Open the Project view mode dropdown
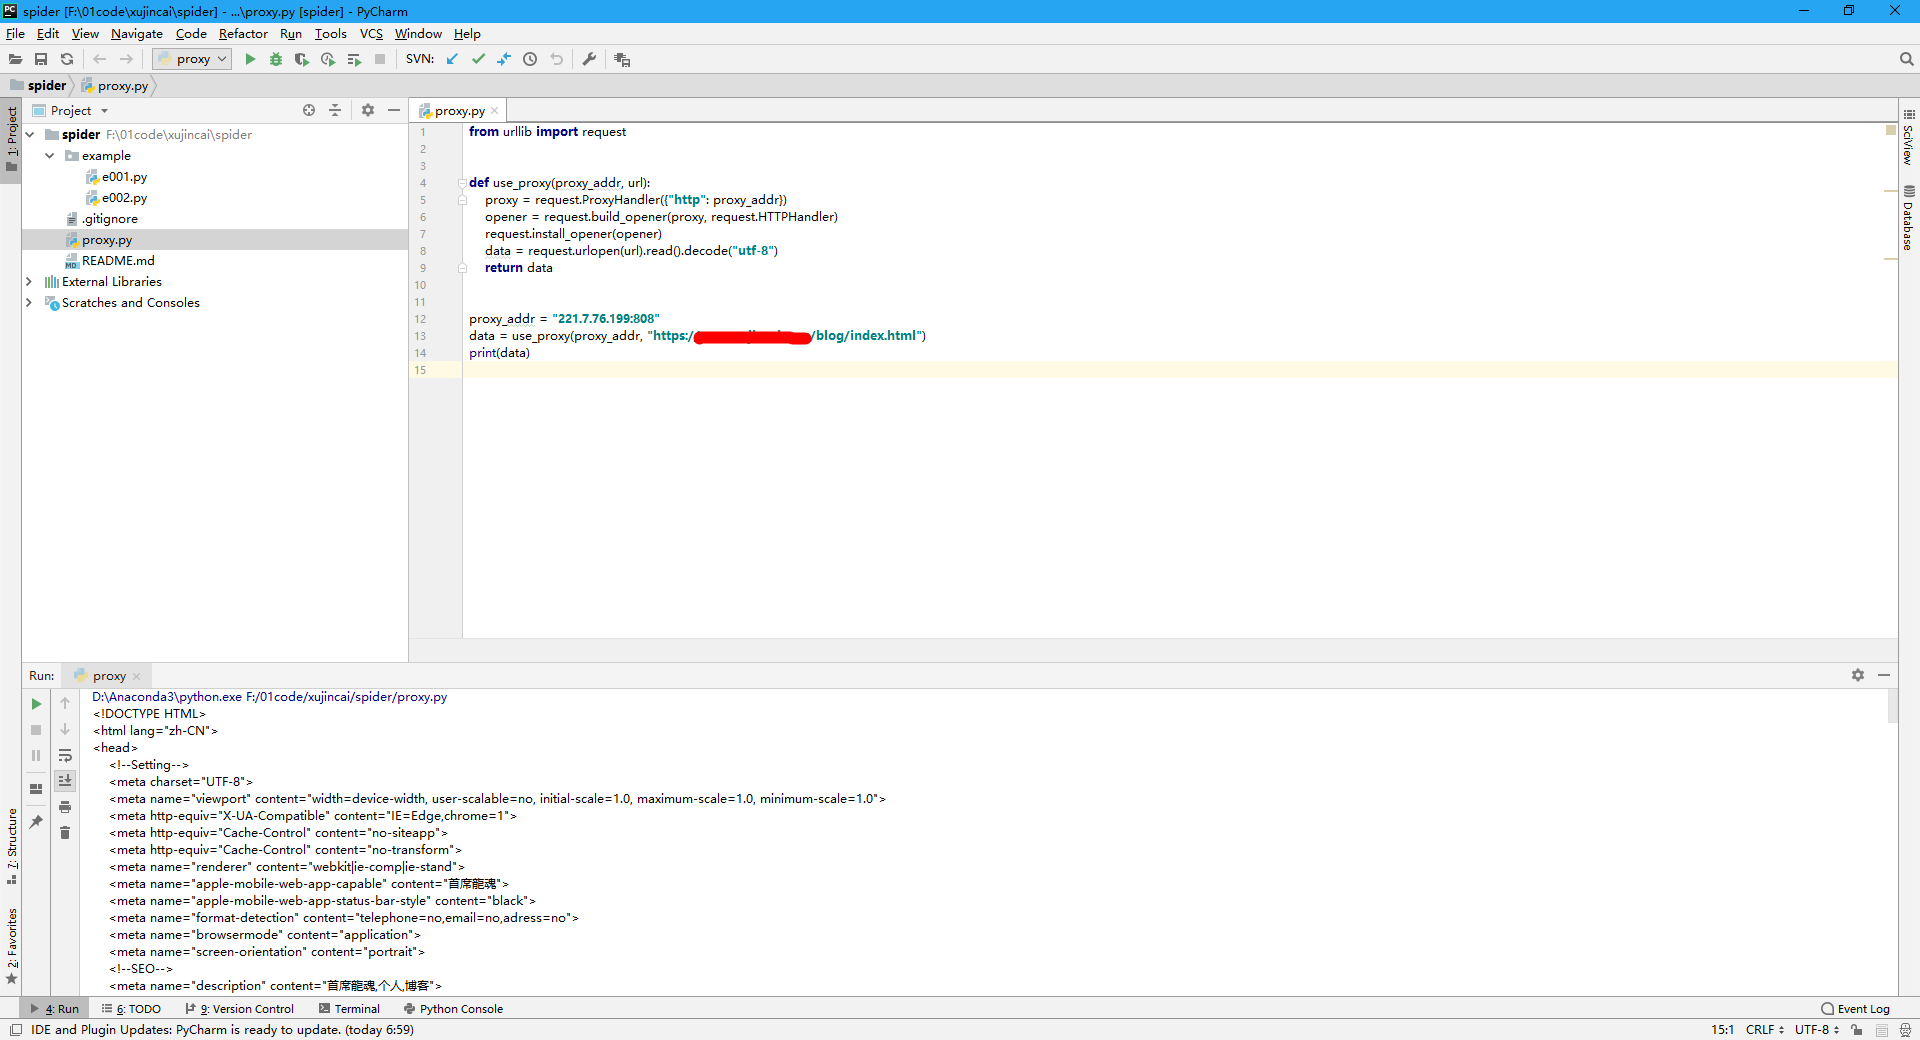This screenshot has width=1920, height=1040. tap(104, 111)
